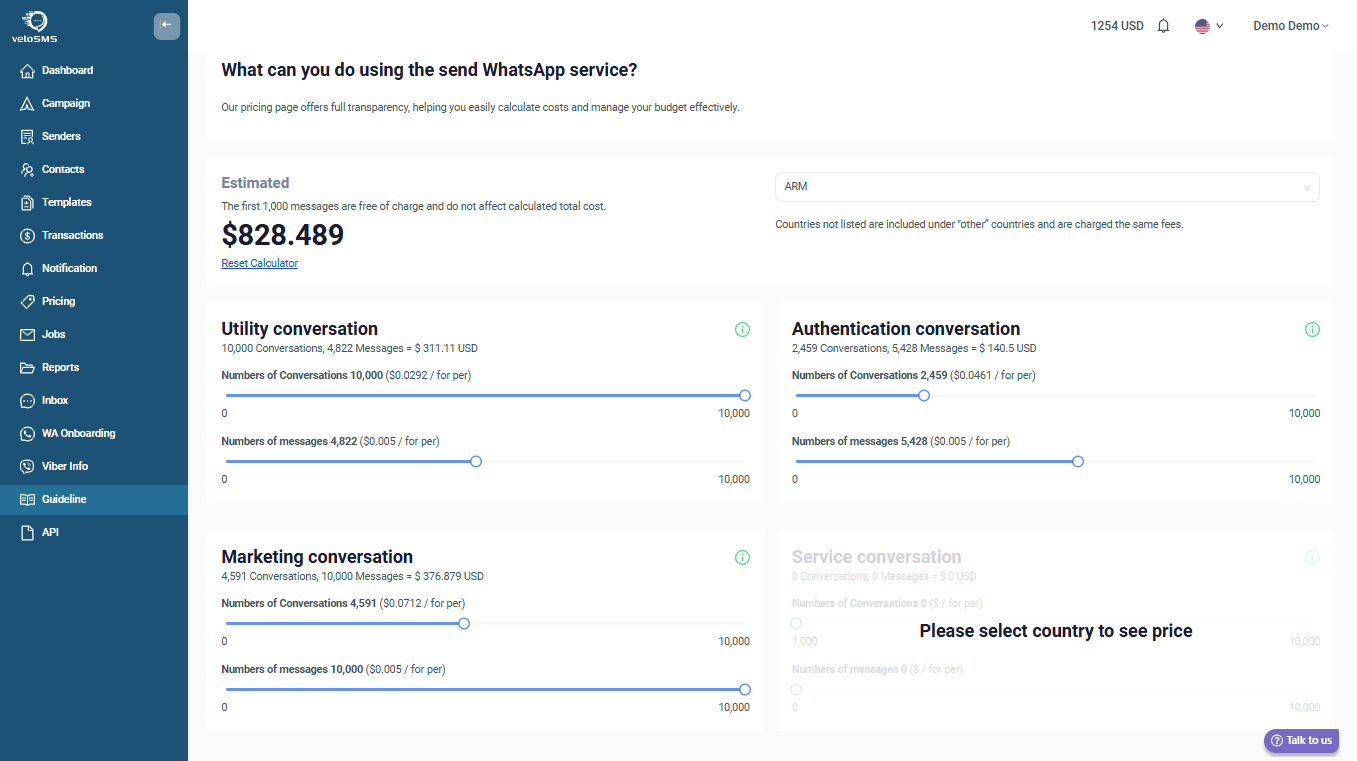Open the Talk to us chat button
Screen dimensions: 1357x761
(x=1301, y=740)
